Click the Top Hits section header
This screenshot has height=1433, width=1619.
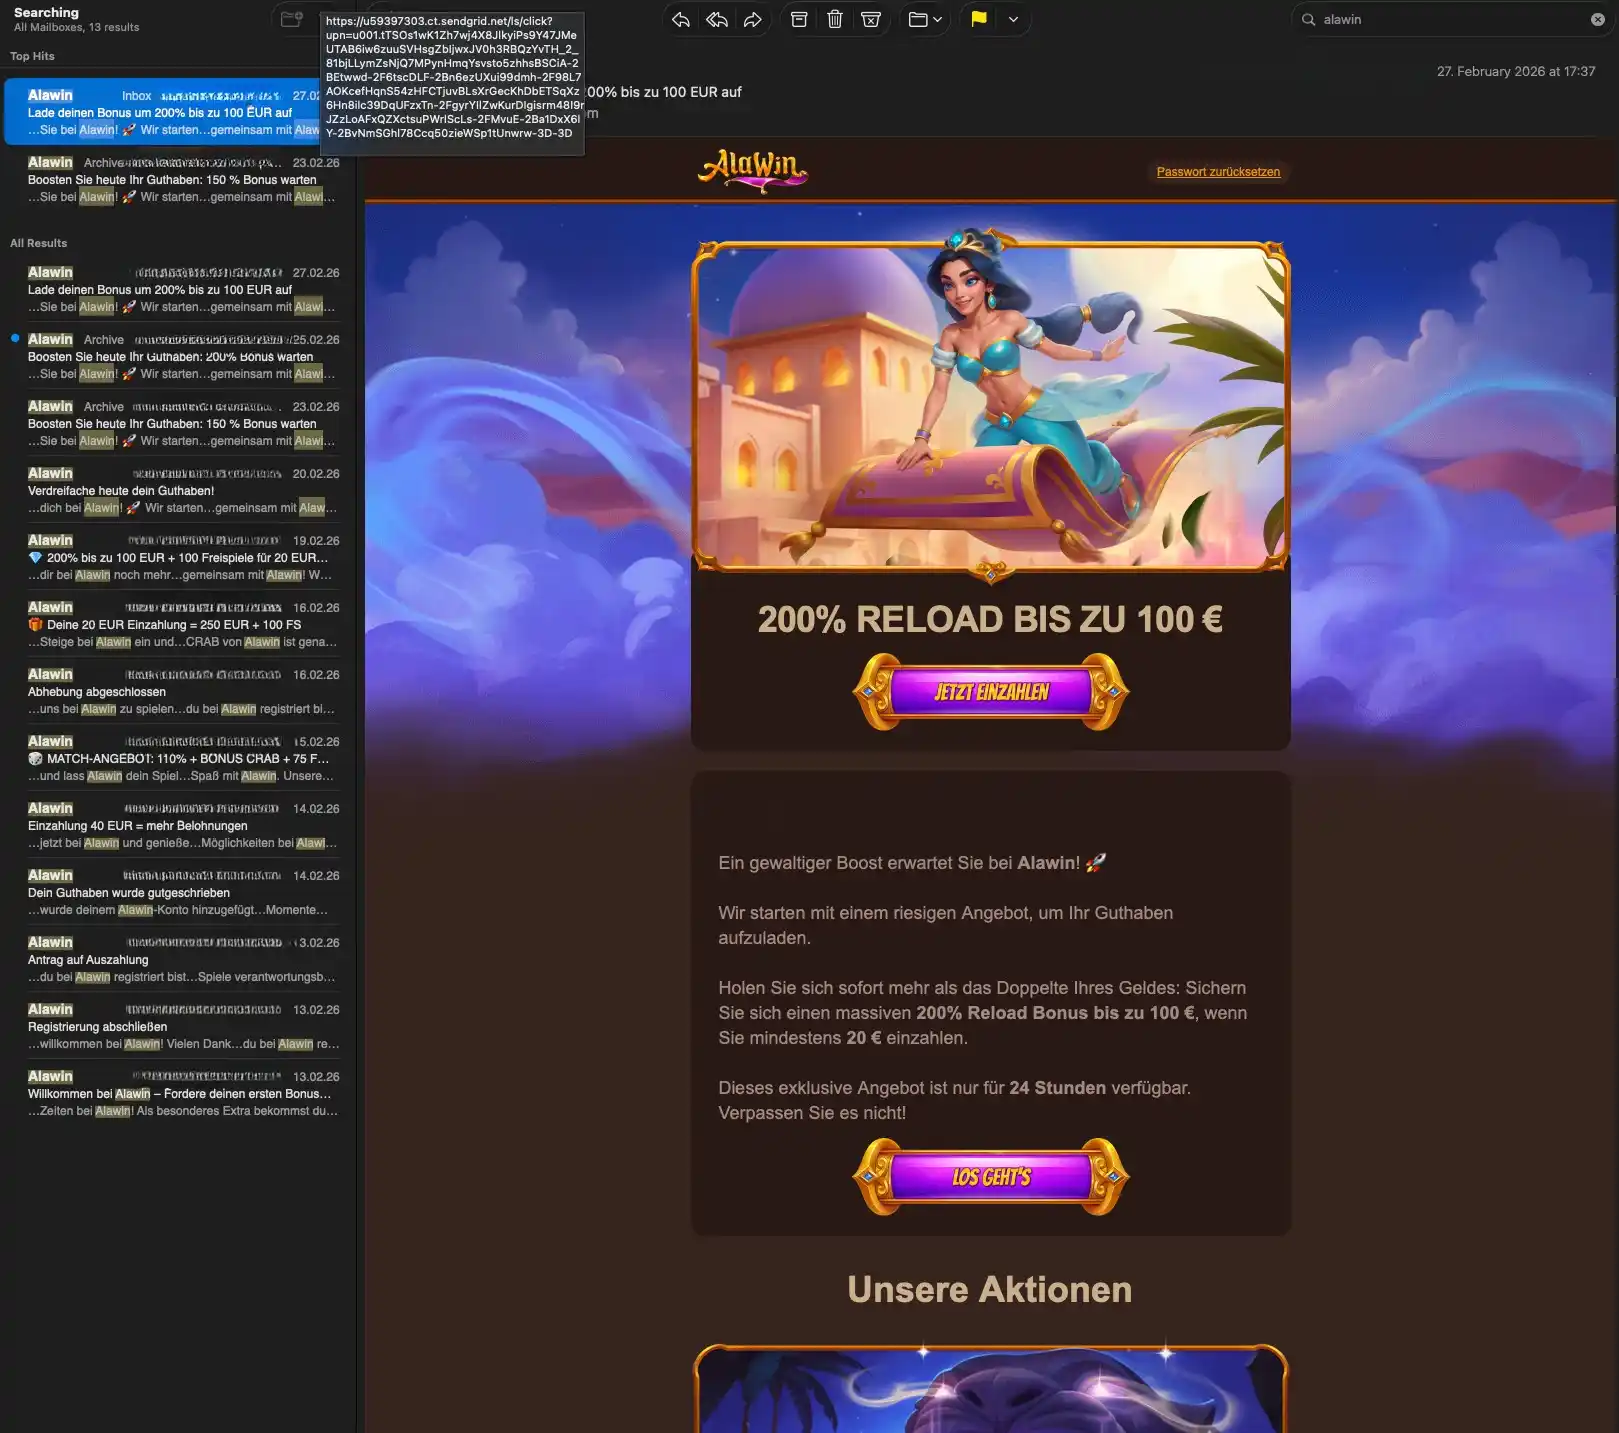(x=32, y=56)
